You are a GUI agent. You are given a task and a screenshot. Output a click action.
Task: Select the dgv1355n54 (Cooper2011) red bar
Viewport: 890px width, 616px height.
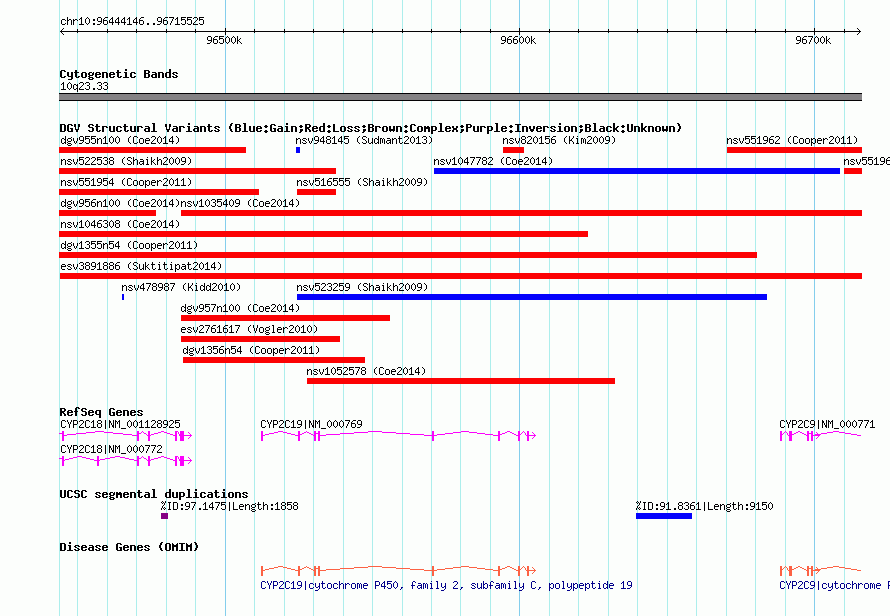pyautogui.click(x=408, y=255)
